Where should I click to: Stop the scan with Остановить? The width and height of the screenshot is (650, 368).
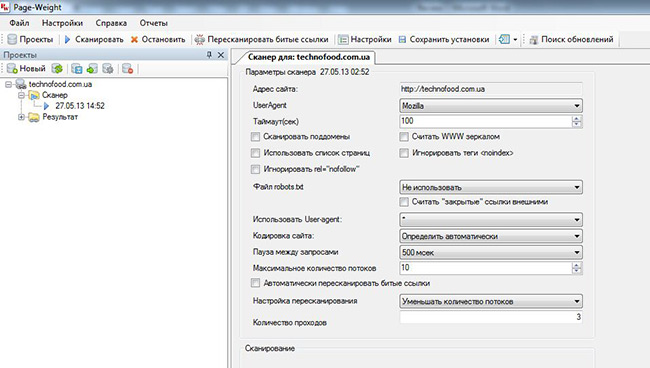pos(158,39)
